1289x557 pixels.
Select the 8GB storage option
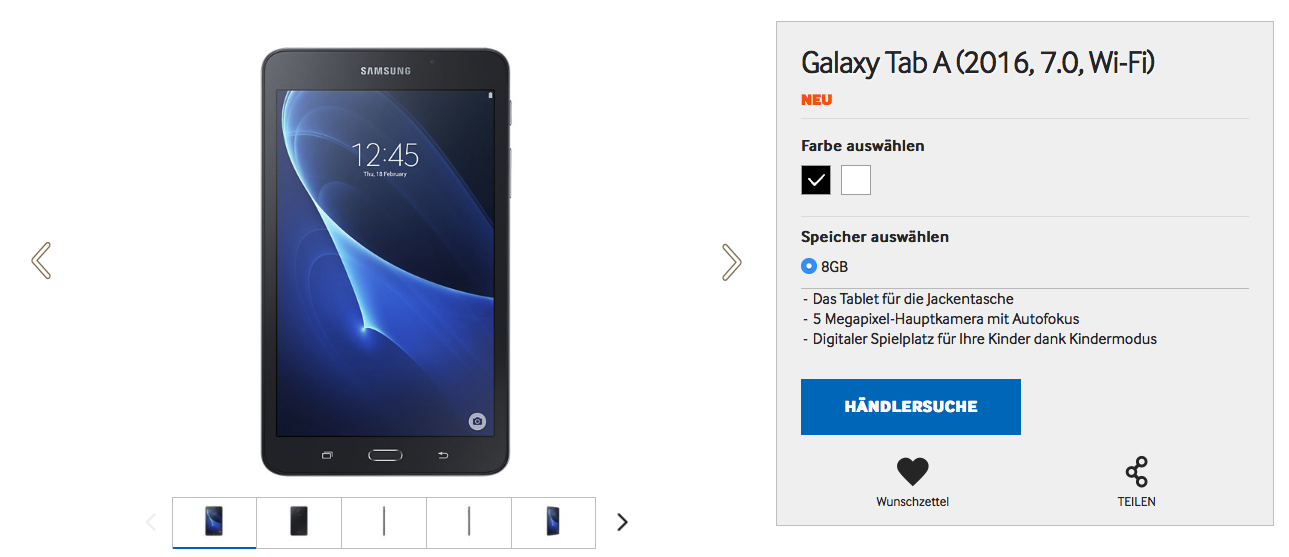coord(825,267)
